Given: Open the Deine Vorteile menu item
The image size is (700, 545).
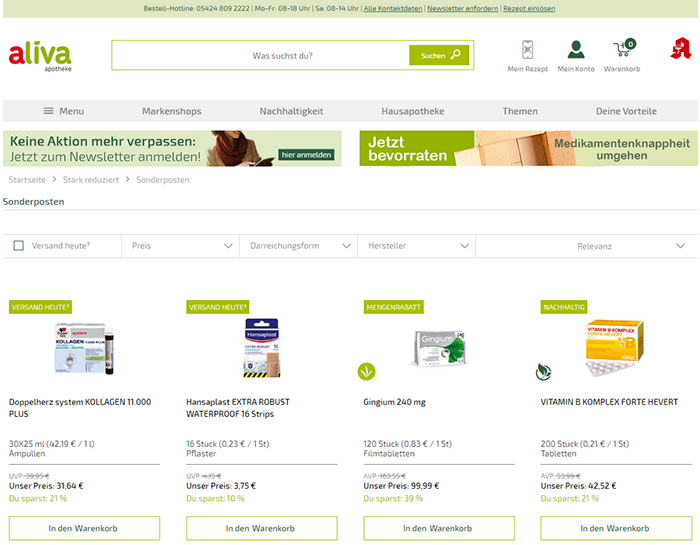Looking at the screenshot, I should tap(626, 111).
